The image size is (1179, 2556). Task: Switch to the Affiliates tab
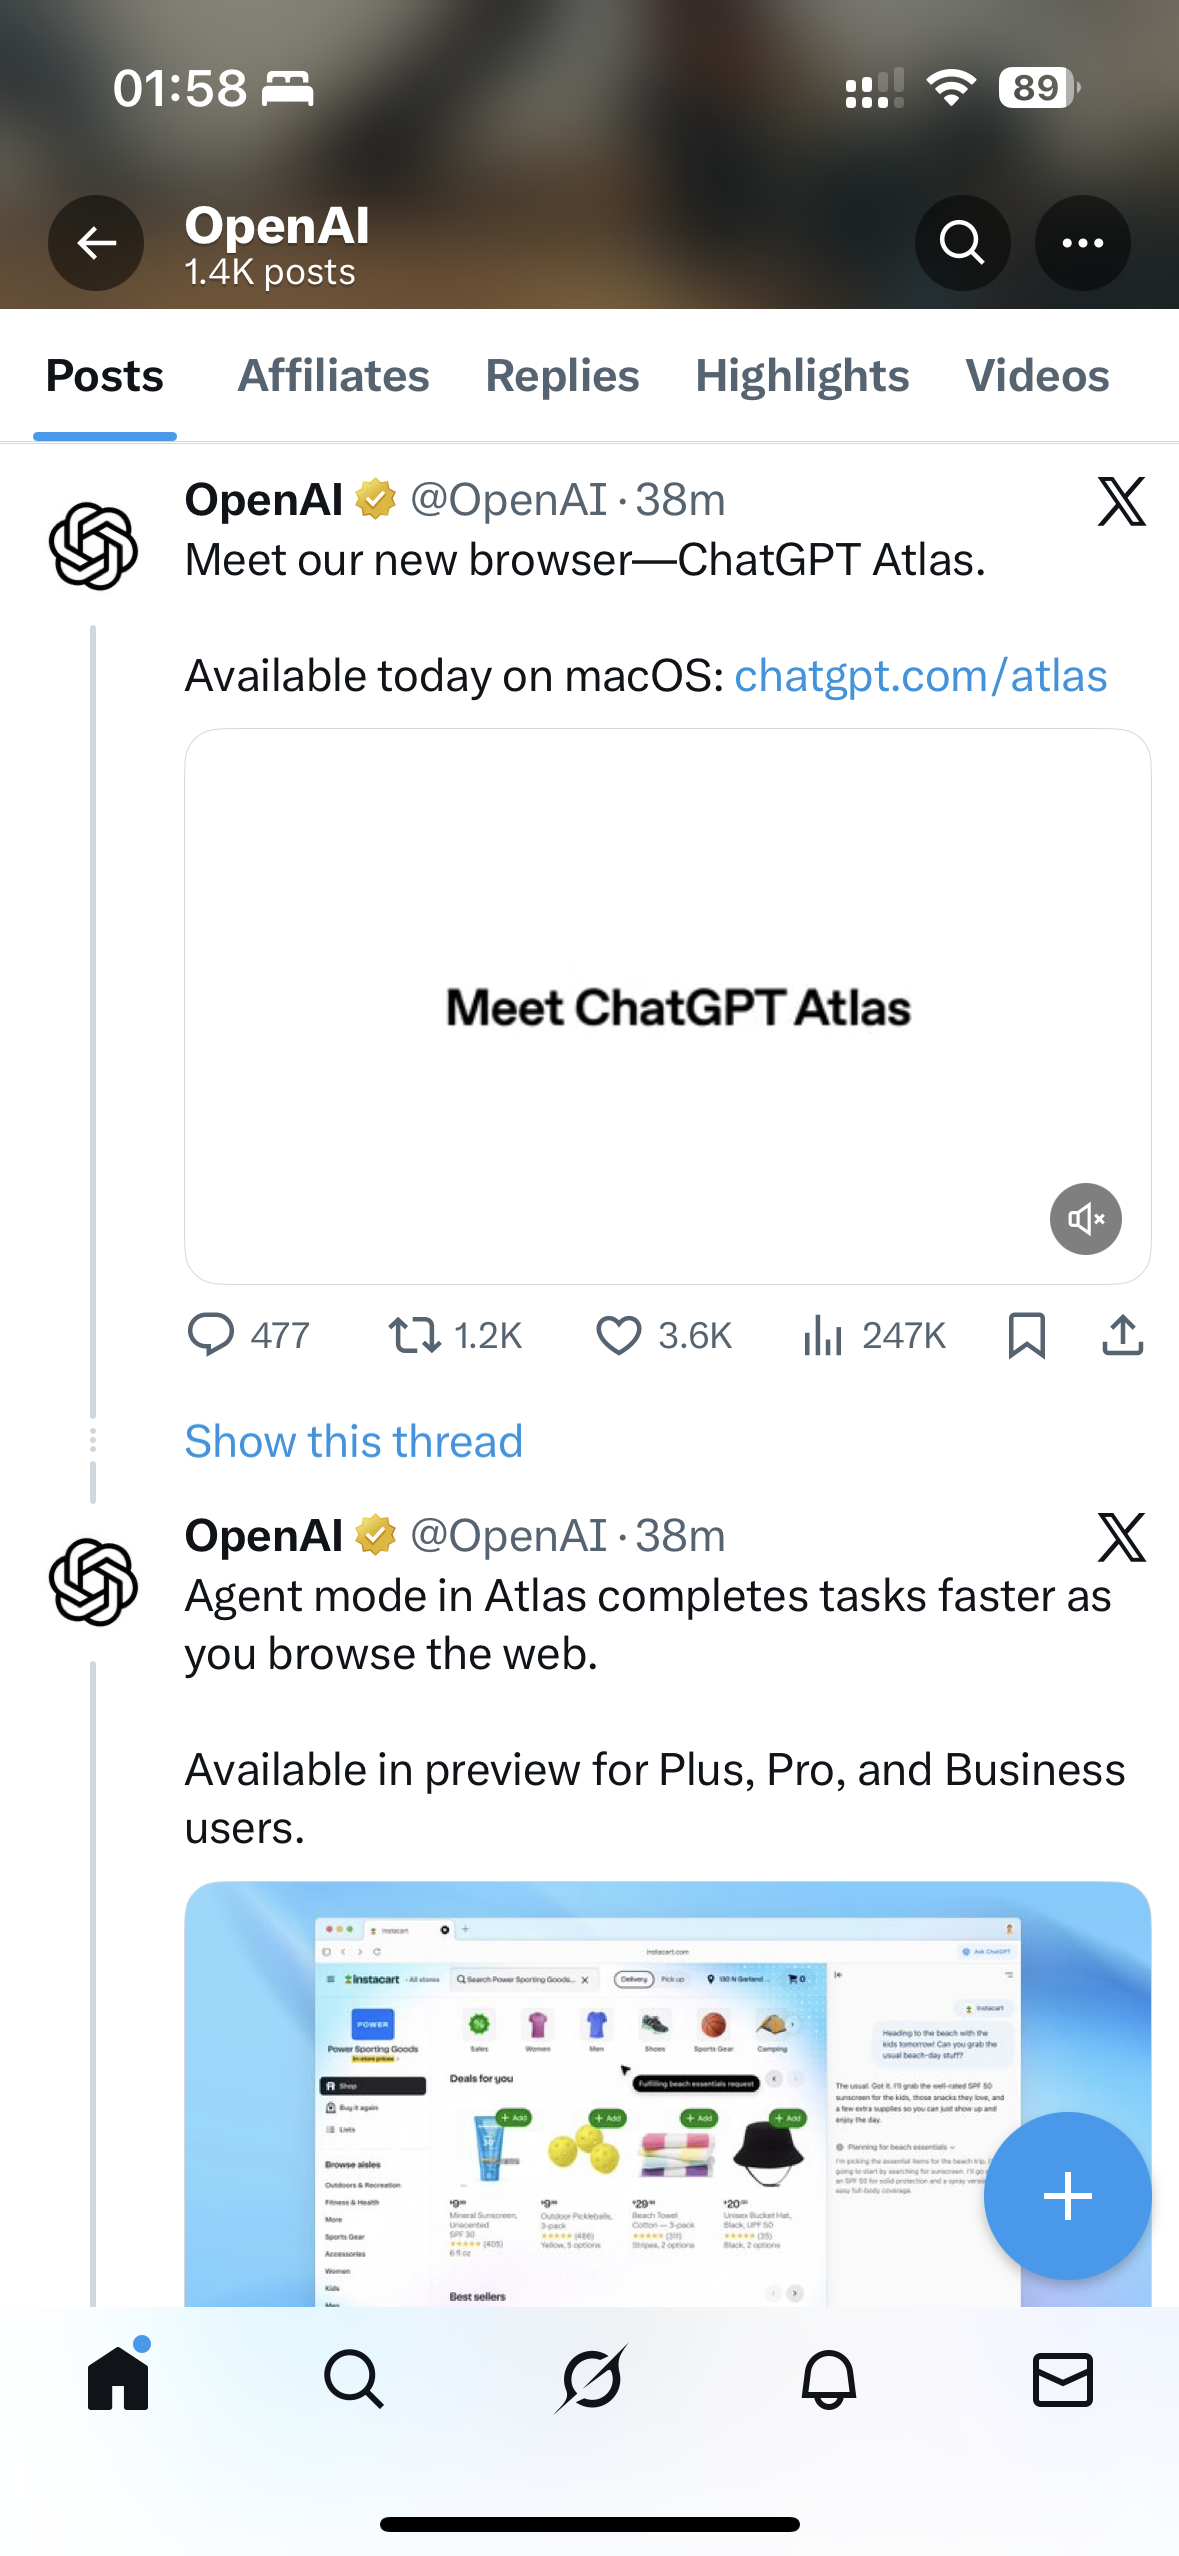click(x=333, y=377)
